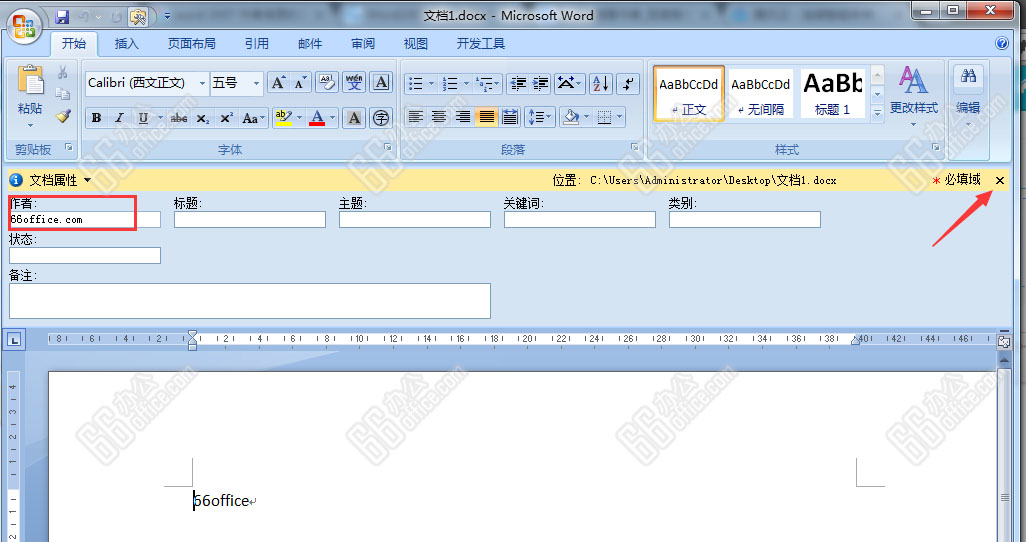Save the document from quick access toolbar
The image size is (1026, 542).
[62, 16]
